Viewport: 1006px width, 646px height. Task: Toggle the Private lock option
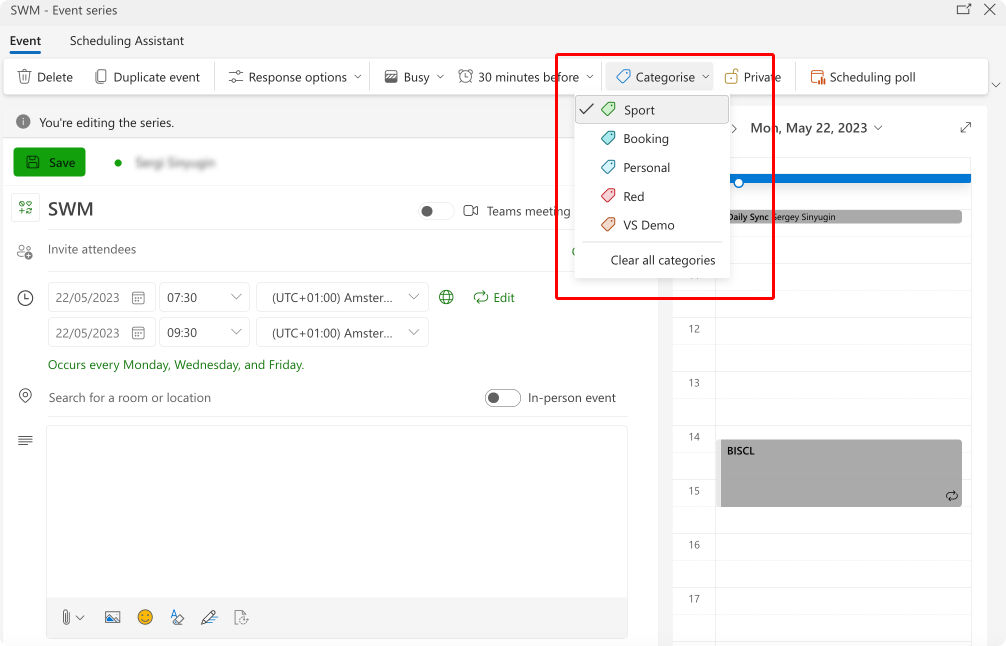(753, 77)
